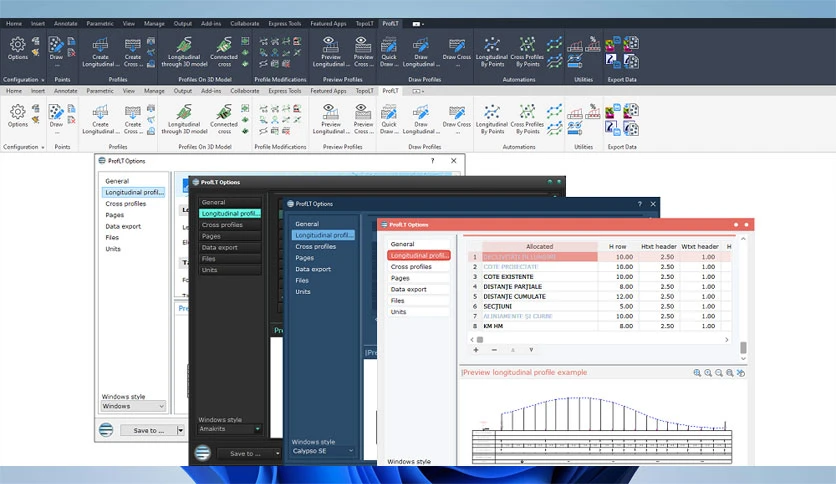Open Windows style dropdown showing Amakrits
836x484 pixels.
coord(230,429)
